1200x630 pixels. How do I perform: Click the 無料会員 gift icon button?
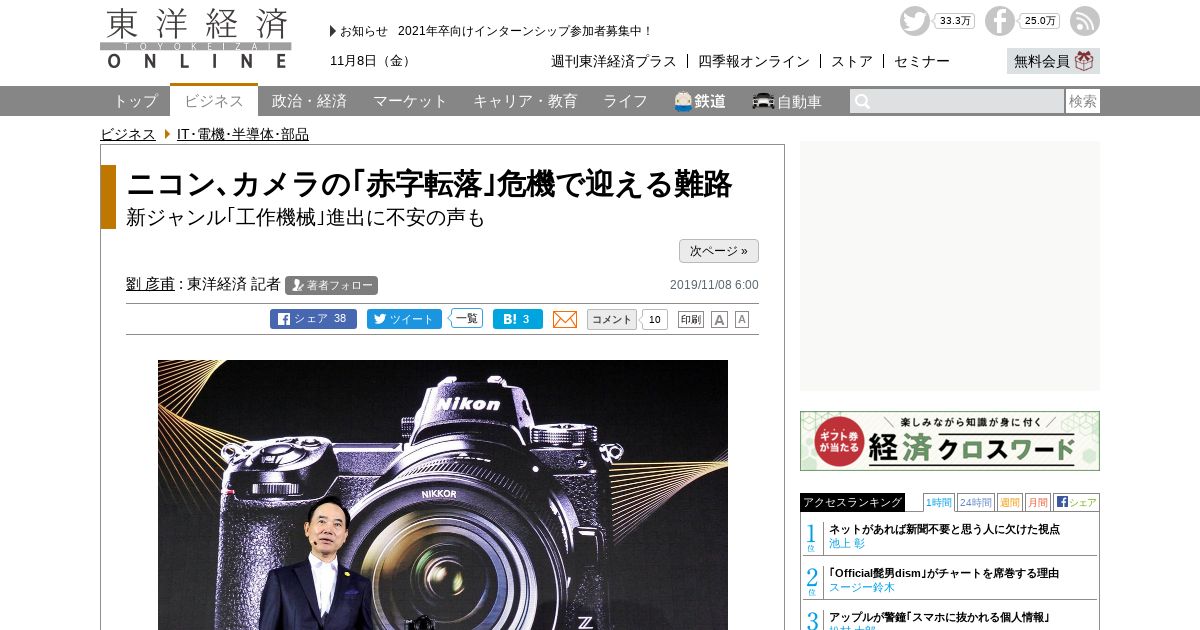pos(1053,61)
